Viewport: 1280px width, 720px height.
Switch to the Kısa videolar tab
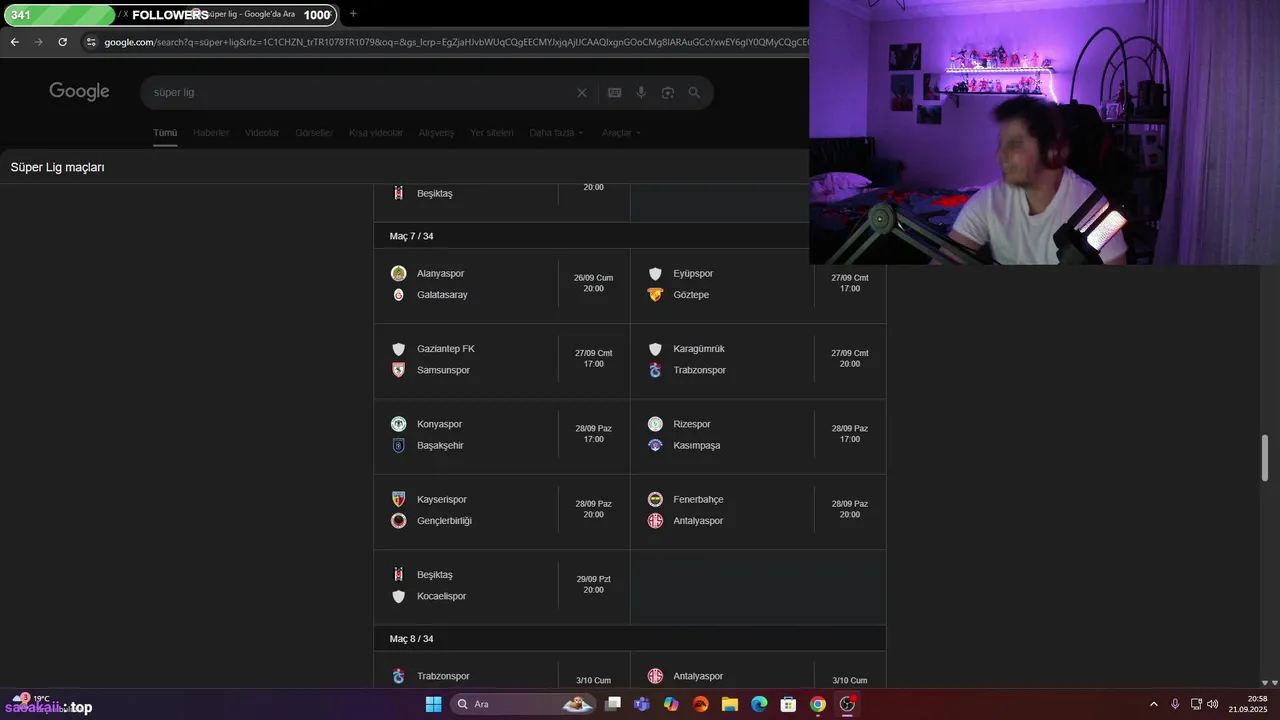click(376, 133)
